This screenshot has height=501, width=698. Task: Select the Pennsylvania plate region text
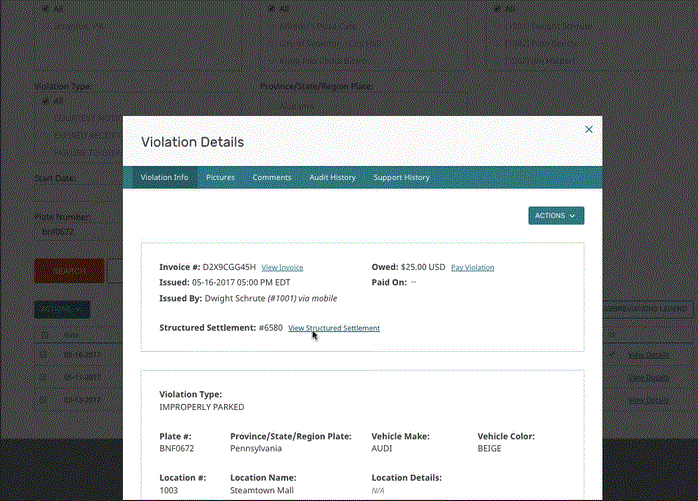pos(256,448)
